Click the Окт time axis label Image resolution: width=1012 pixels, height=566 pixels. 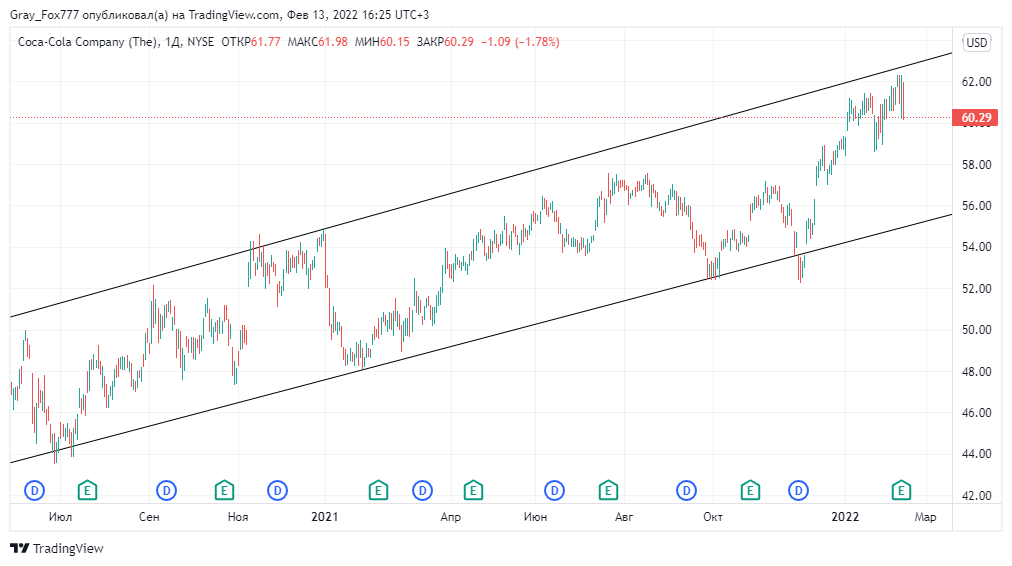click(x=713, y=517)
